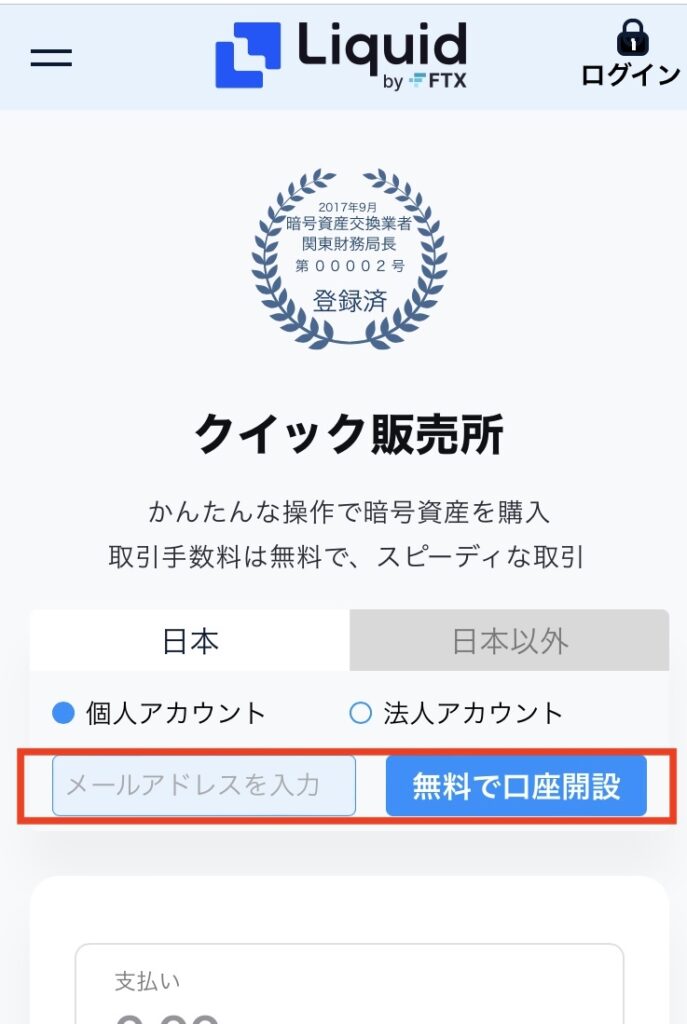Tap the ログイン text label
Viewport: 687px width, 1024px height.
click(x=631, y=75)
